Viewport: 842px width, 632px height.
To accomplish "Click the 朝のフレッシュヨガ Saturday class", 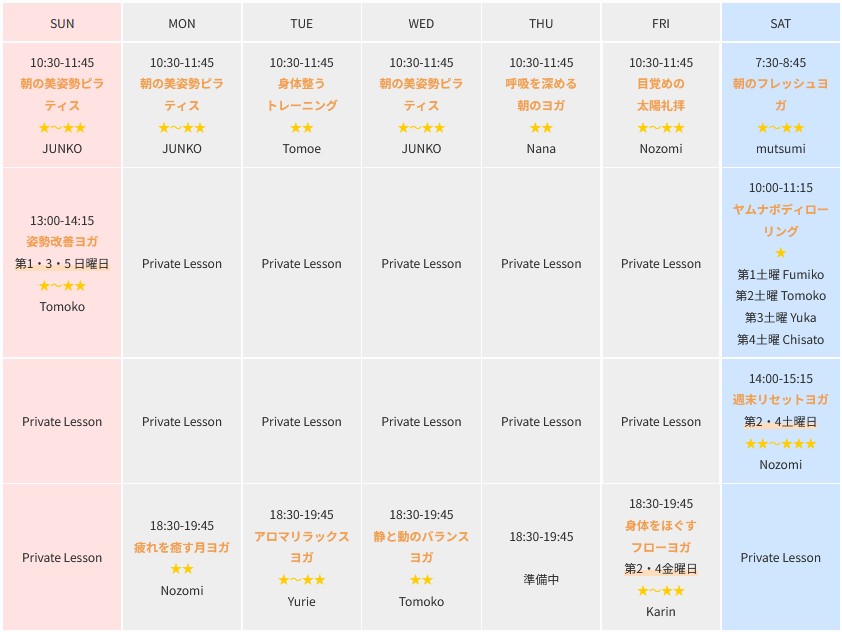I will [x=780, y=95].
